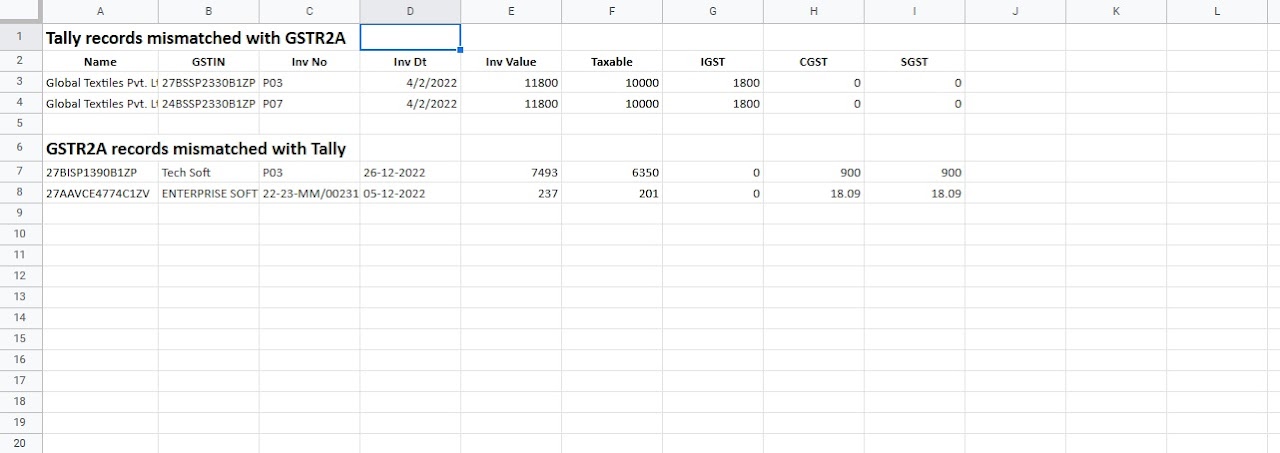This screenshot has width=1280, height=453.
Task: Click the 'Tally records mismatched with GSTR2A' title cell
Action: tap(195, 37)
